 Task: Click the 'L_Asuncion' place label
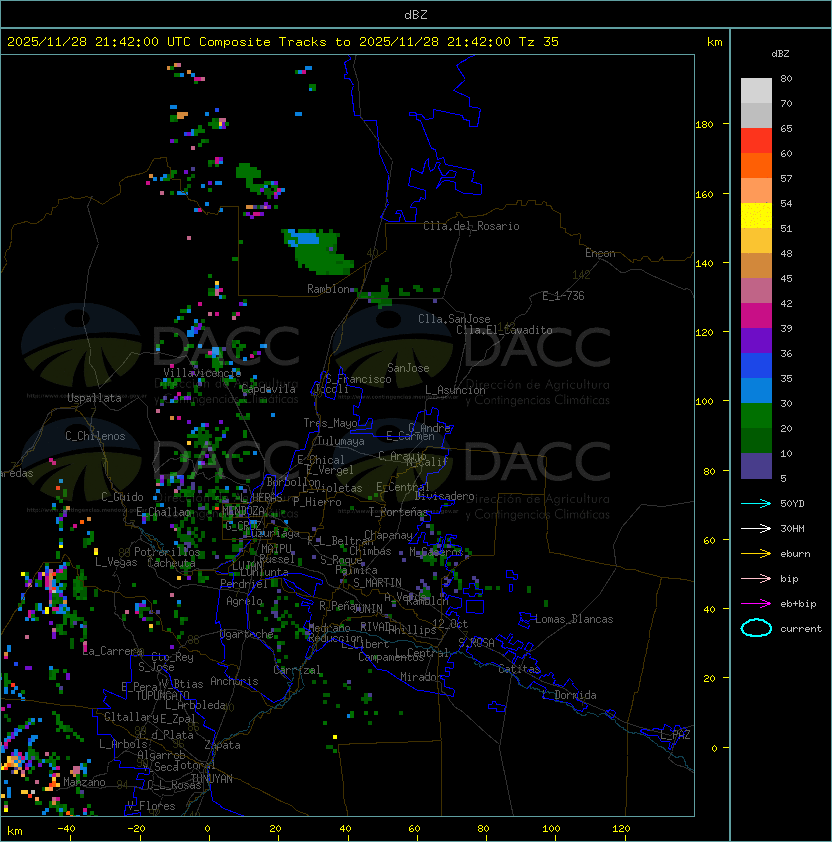pyautogui.click(x=455, y=390)
